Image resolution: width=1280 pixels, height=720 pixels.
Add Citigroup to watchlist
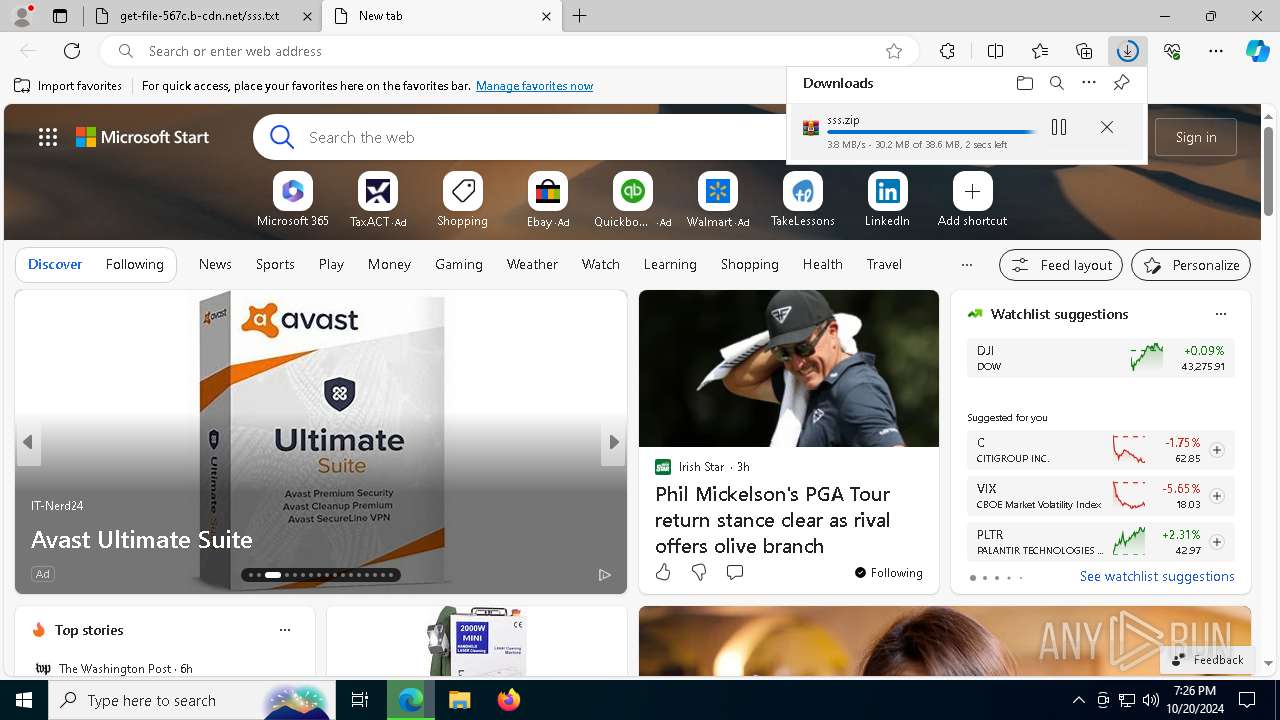tap(1217, 450)
